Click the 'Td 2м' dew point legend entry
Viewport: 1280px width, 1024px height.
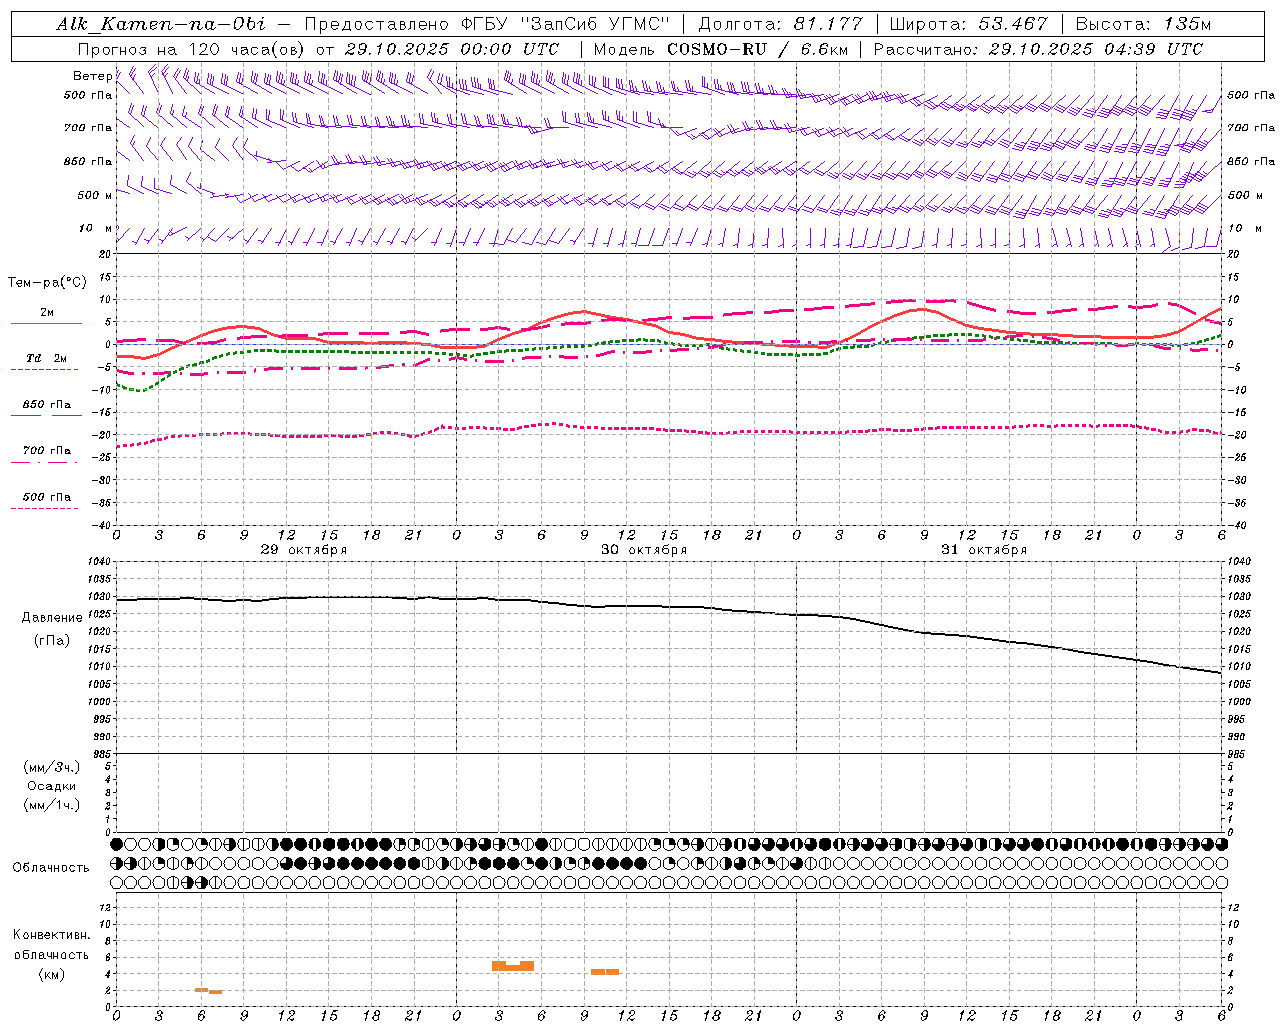click(46, 358)
